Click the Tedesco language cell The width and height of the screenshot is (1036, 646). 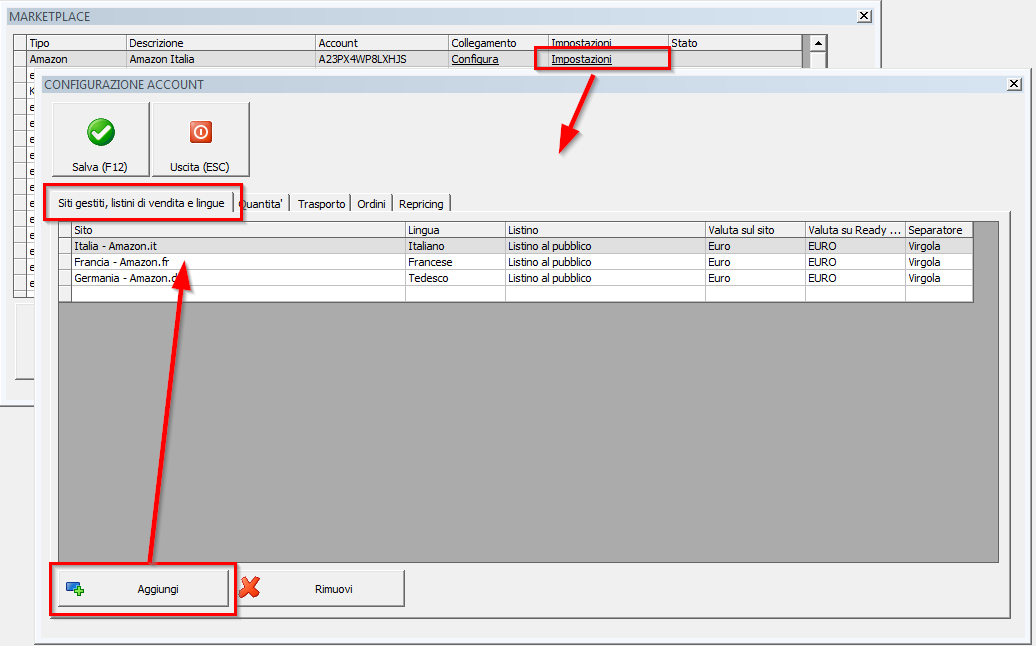(x=455, y=278)
